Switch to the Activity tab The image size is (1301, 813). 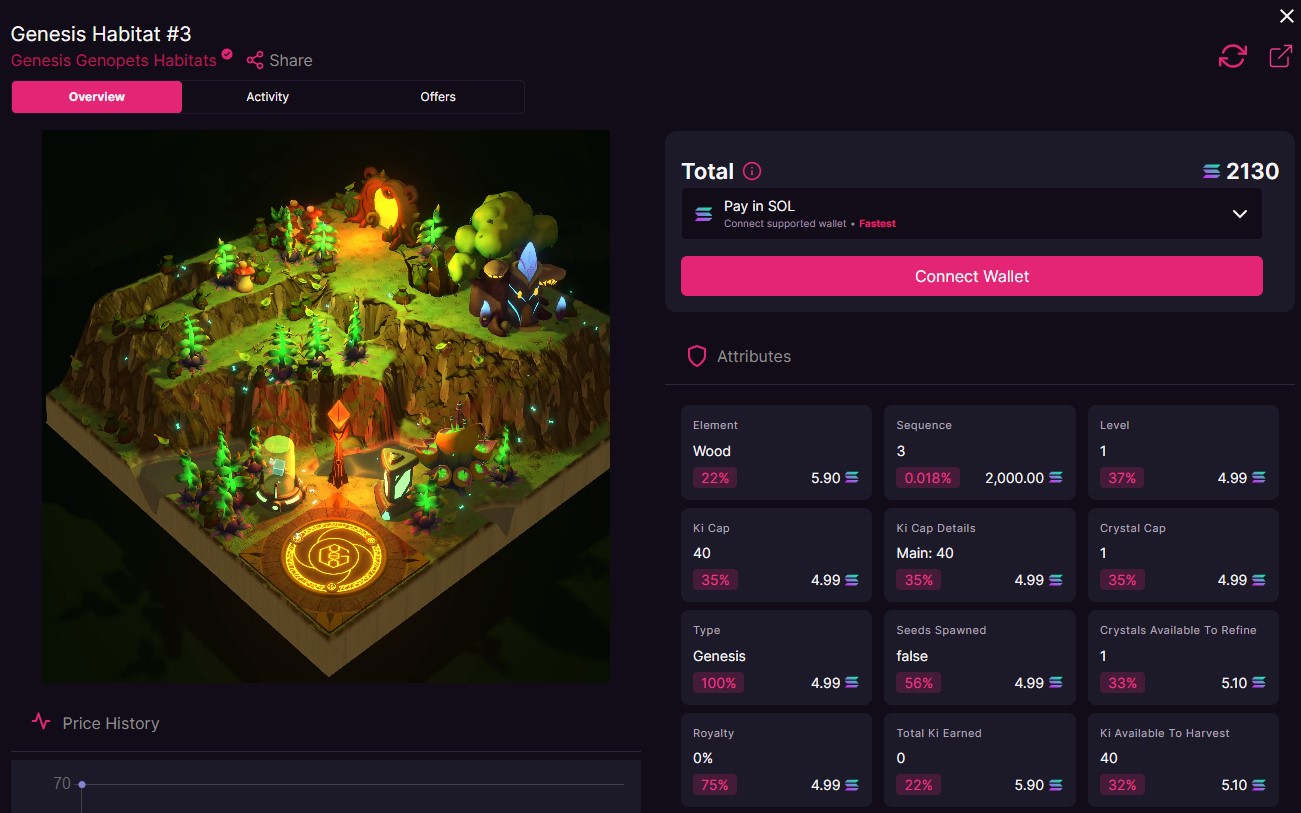(267, 97)
